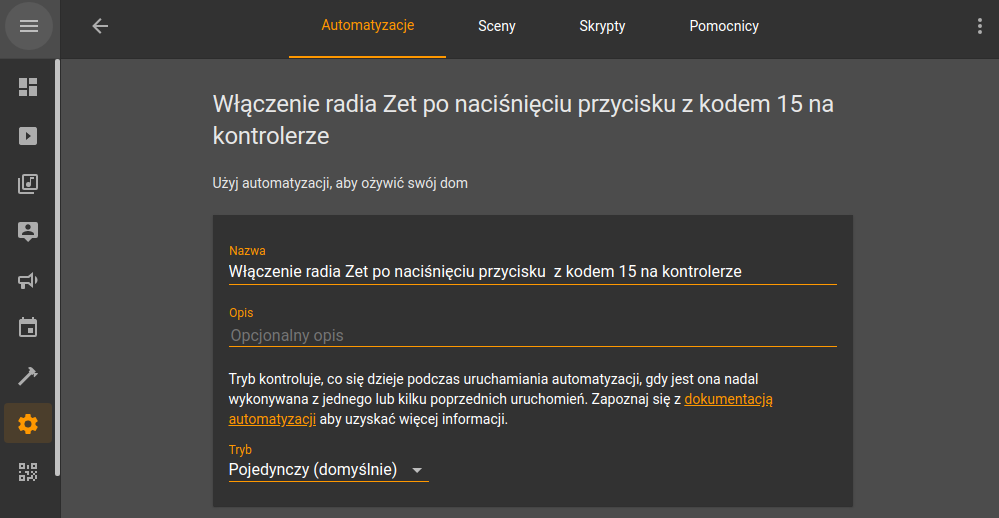Open the hamburger sidebar menu
This screenshot has height=518, width=999.
click(x=29, y=26)
